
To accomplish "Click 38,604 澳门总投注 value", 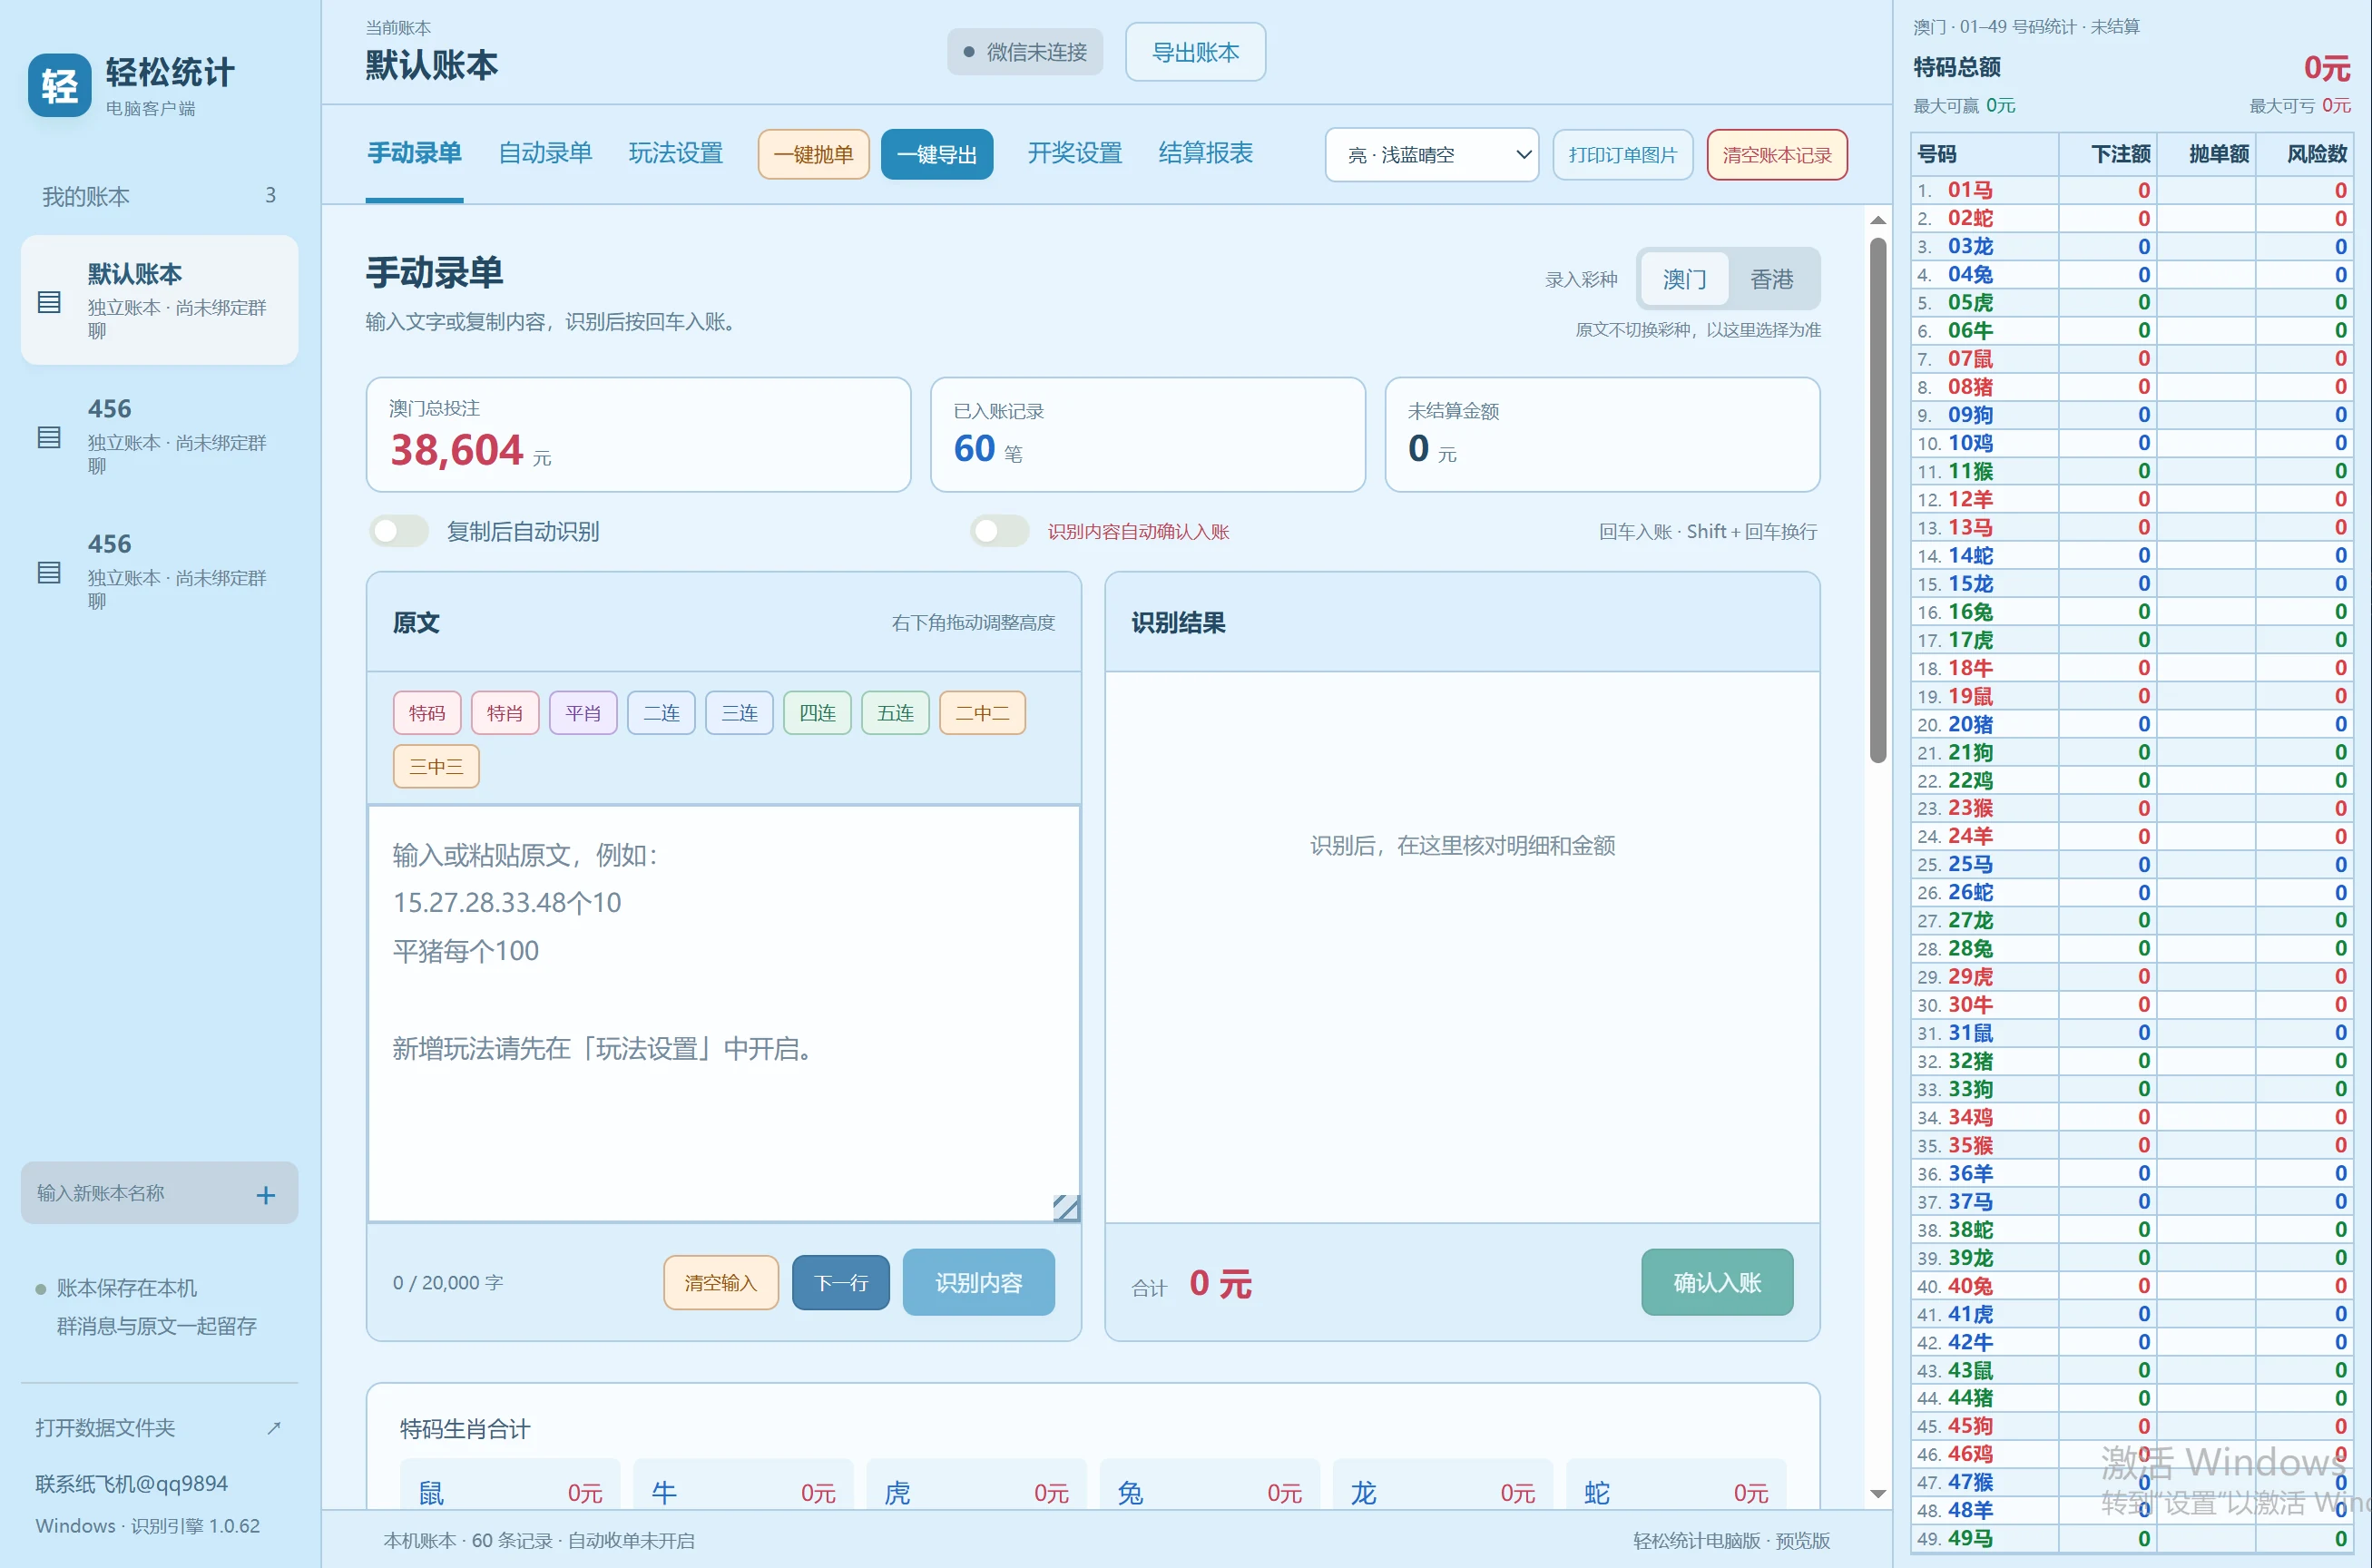I will tap(457, 450).
